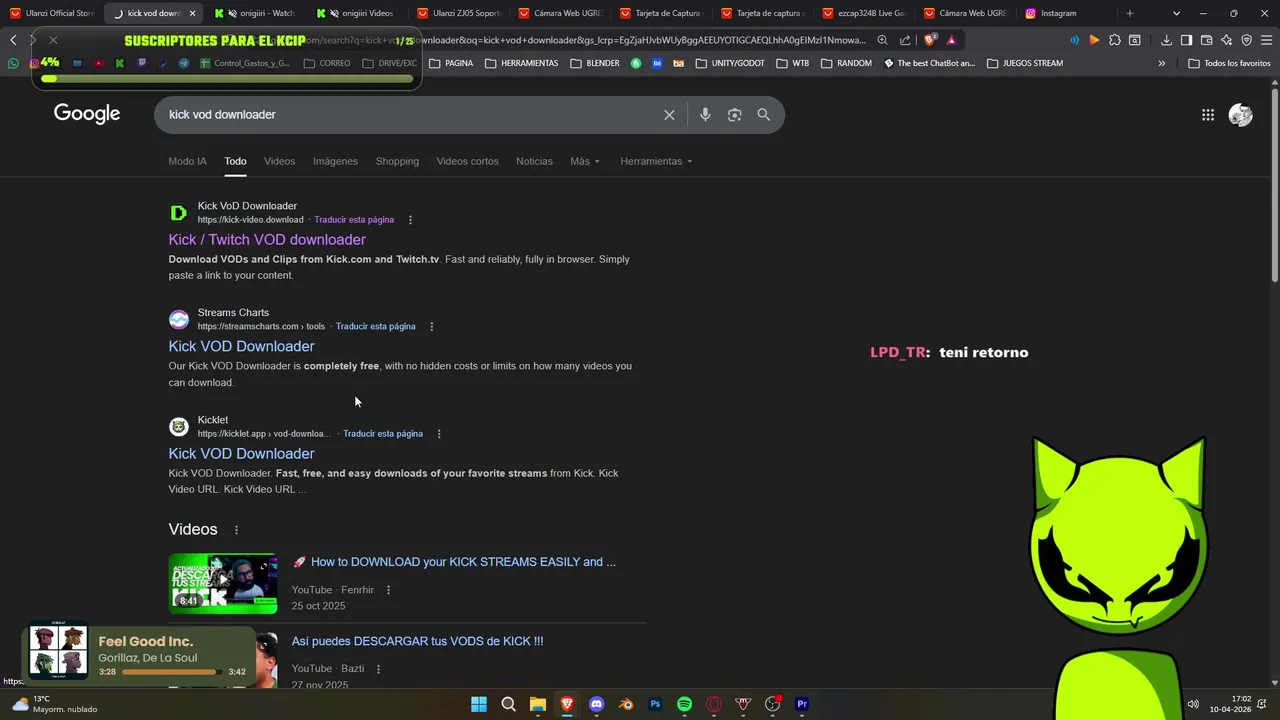Open more options for kick-video.download result
Image resolution: width=1280 pixels, height=720 pixels.
point(410,220)
